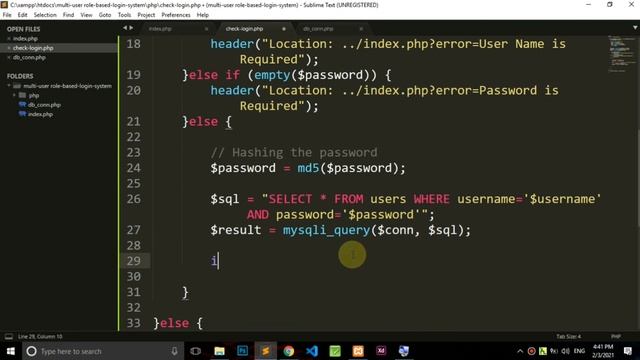Open Photoshop from taskbar

(x=242, y=351)
